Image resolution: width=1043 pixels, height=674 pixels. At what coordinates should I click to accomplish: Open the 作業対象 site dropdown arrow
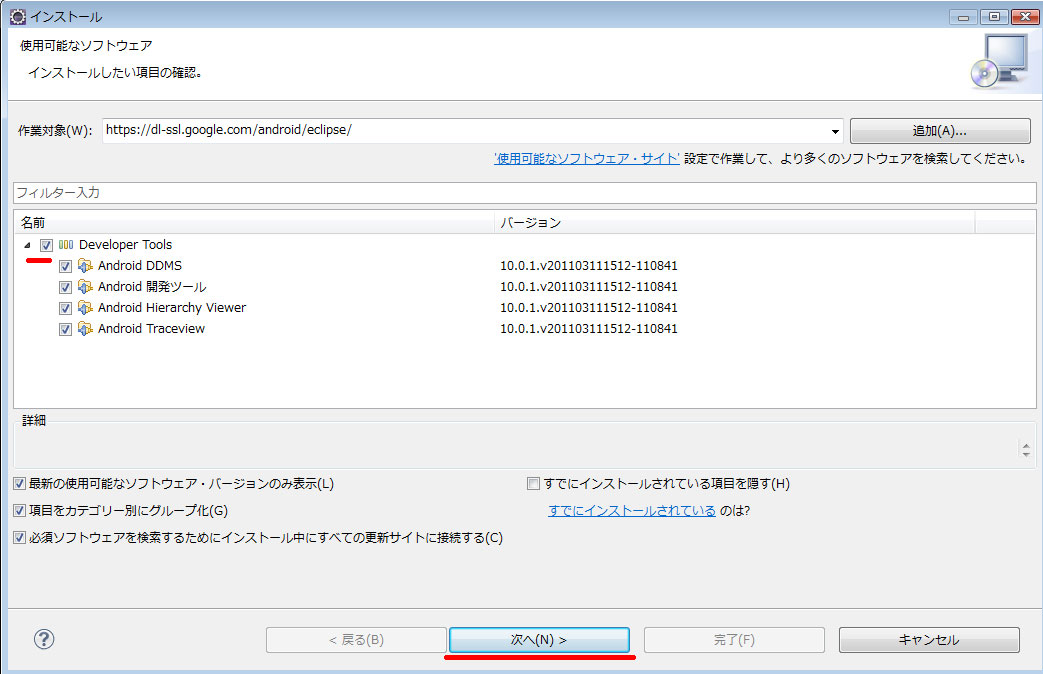point(835,131)
